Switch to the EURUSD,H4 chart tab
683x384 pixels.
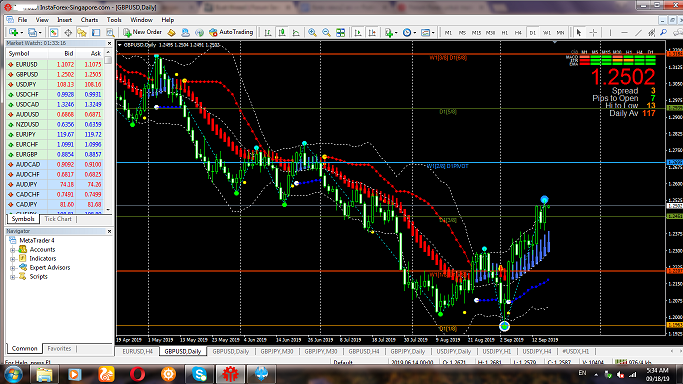(137, 351)
